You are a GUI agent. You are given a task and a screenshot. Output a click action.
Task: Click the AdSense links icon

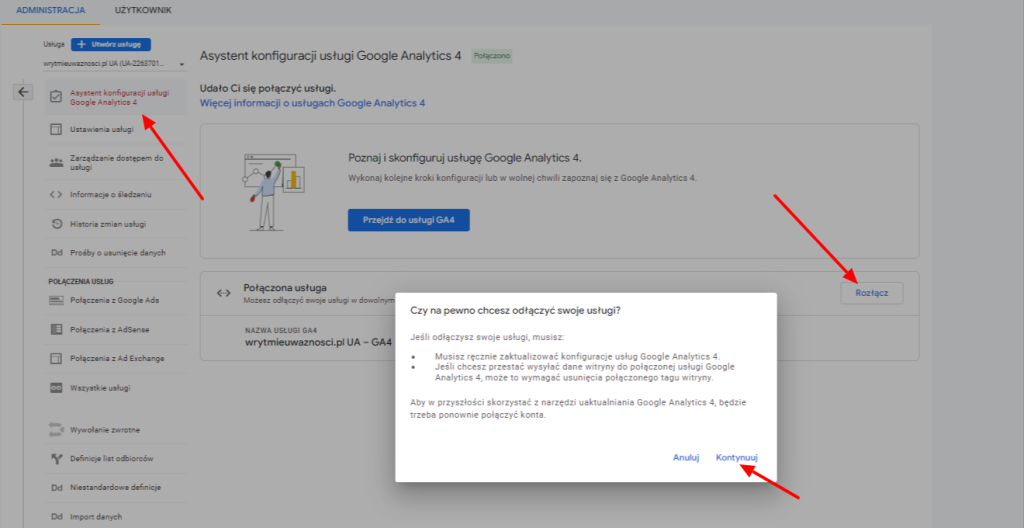tap(56, 329)
